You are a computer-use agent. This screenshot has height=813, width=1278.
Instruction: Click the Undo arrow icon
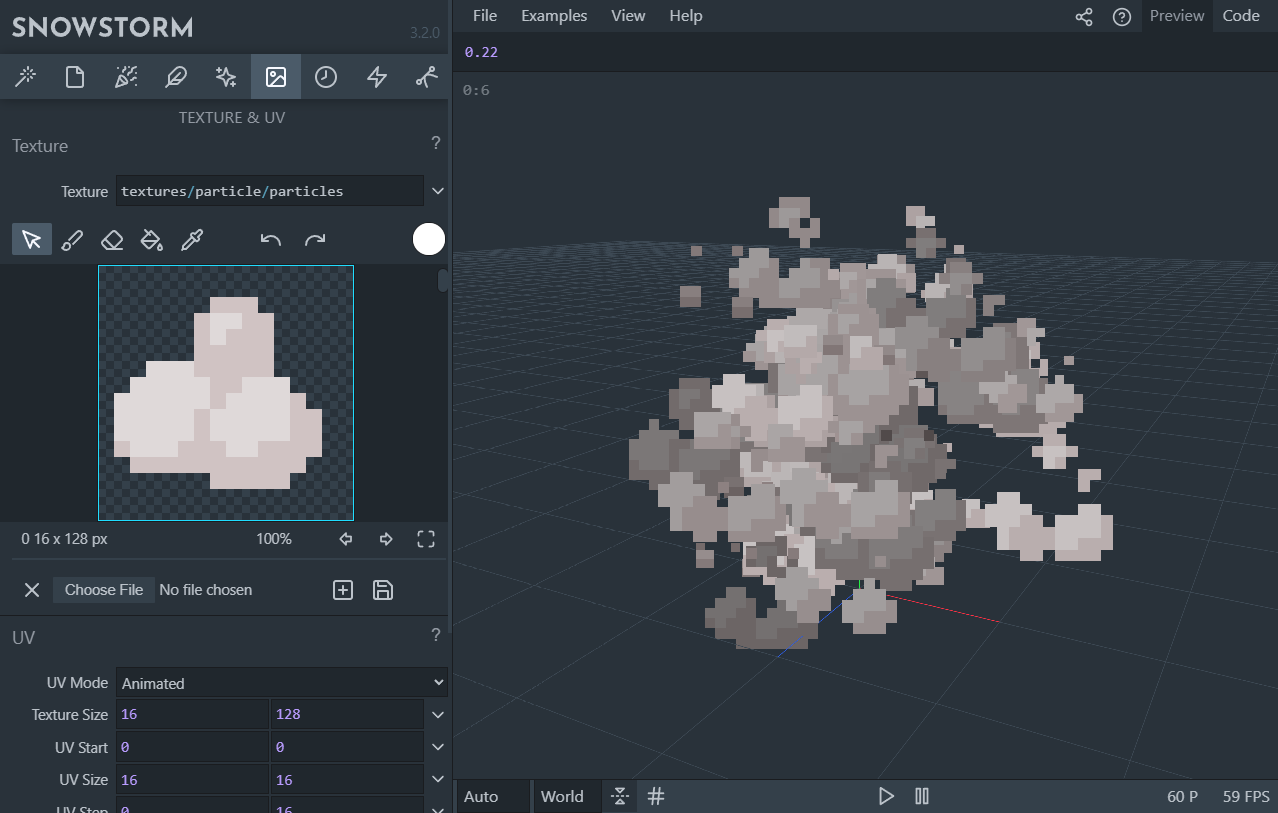[x=270, y=240]
